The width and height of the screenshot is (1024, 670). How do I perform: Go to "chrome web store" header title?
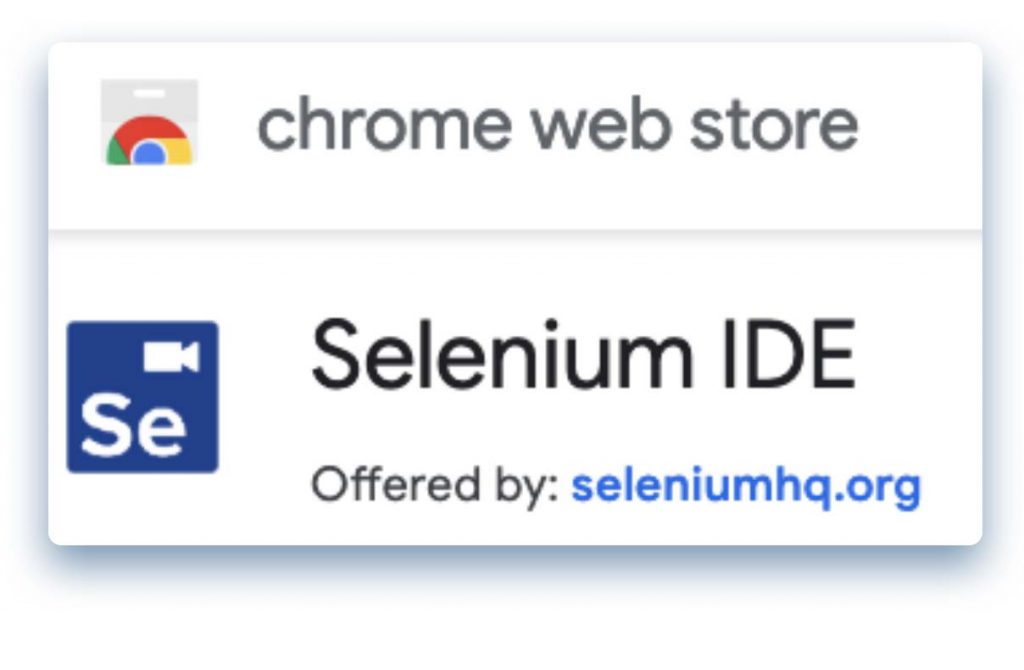tap(557, 124)
